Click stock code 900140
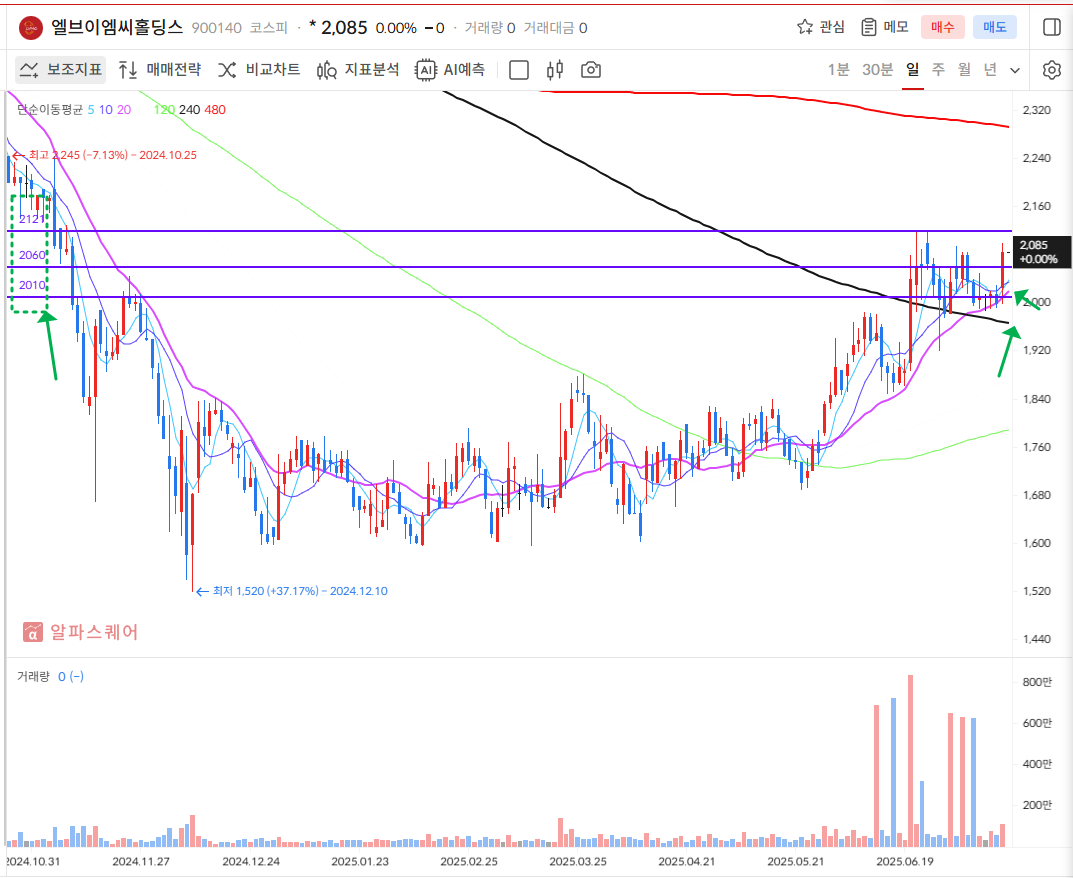This screenshot has width=1073, height=878. 216,28
